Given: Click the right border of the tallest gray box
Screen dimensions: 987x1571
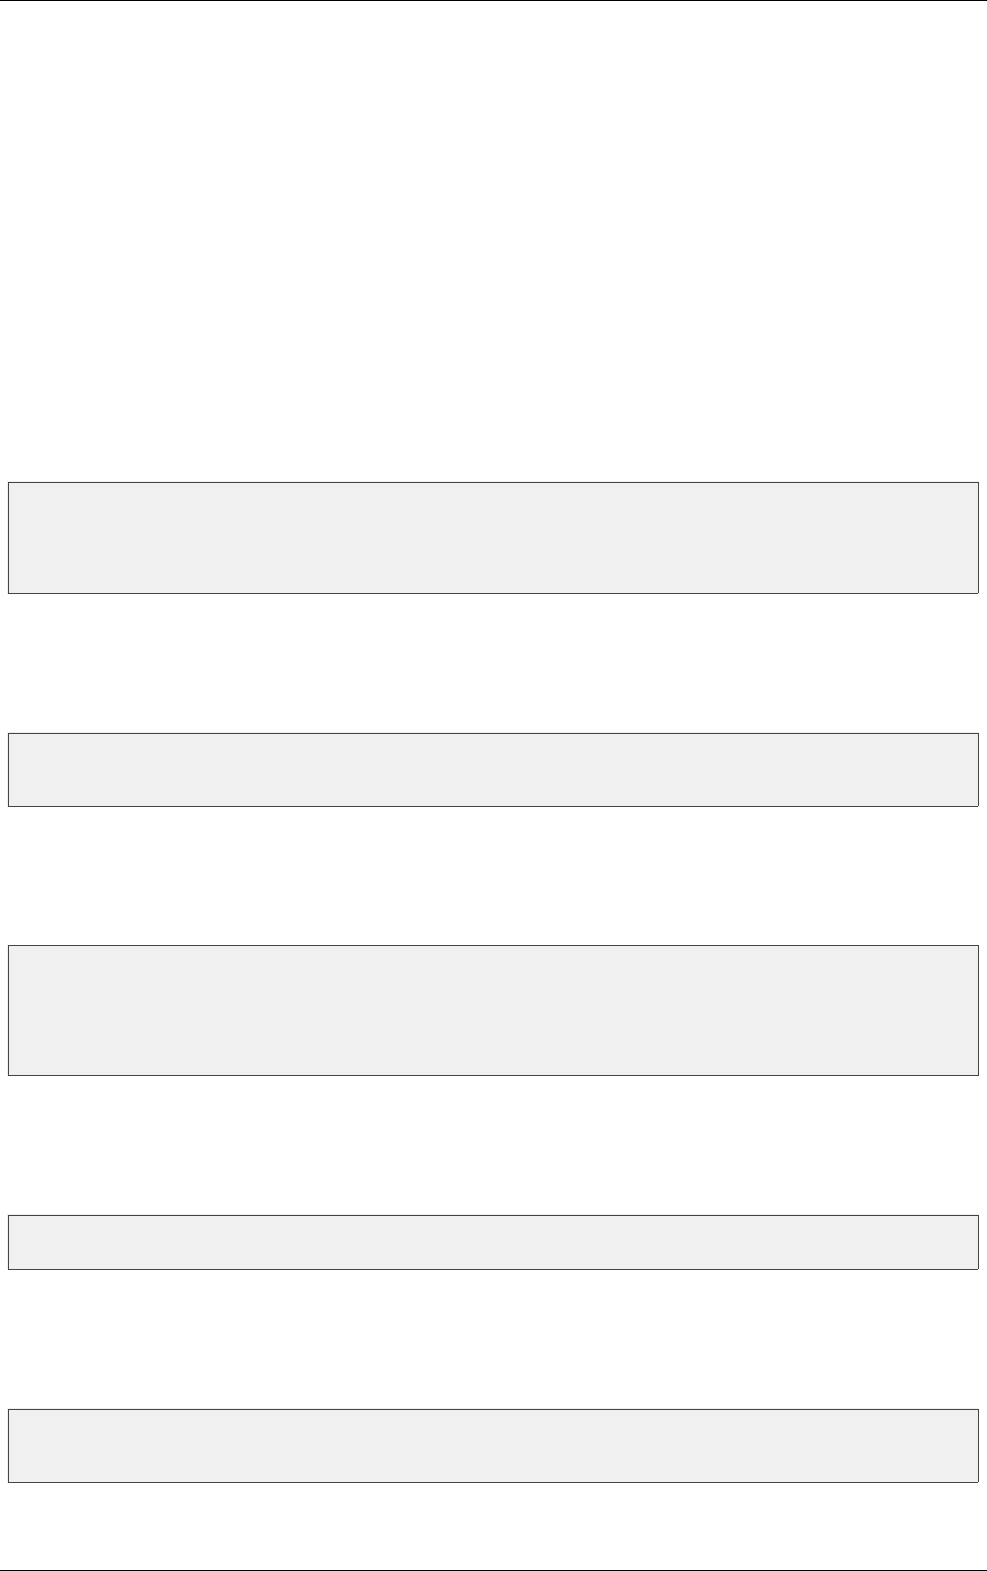Looking at the screenshot, I should (x=977, y=1010).
